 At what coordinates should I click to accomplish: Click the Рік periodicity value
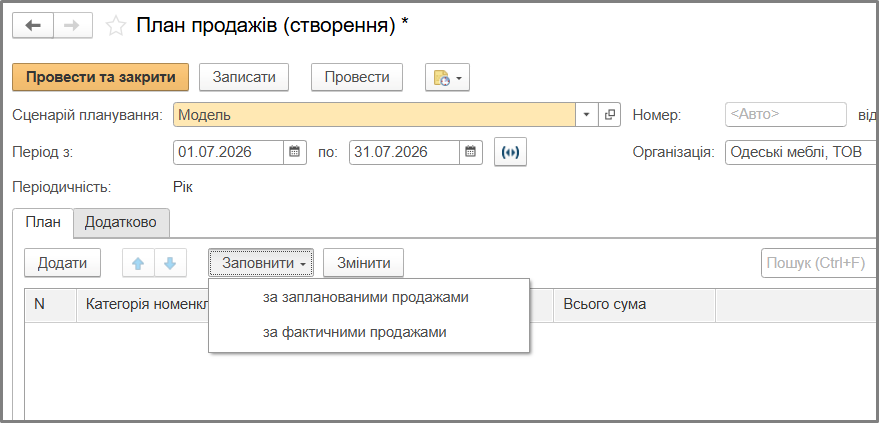click(183, 187)
